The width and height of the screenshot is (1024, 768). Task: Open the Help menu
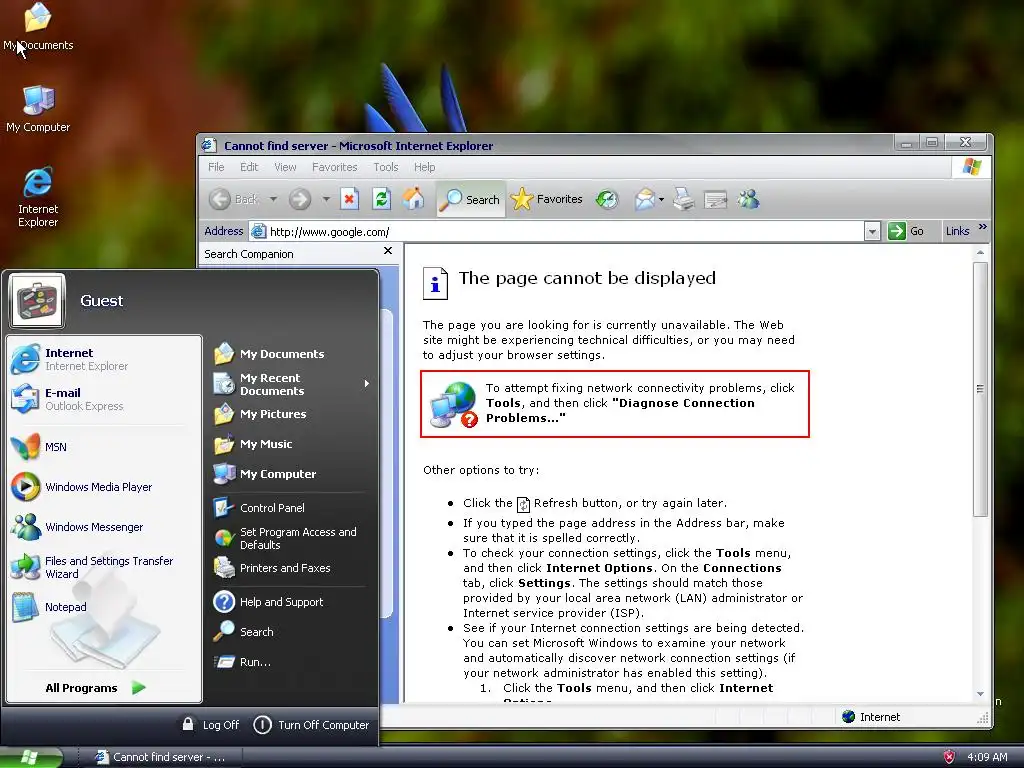click(x=424, y=167)
